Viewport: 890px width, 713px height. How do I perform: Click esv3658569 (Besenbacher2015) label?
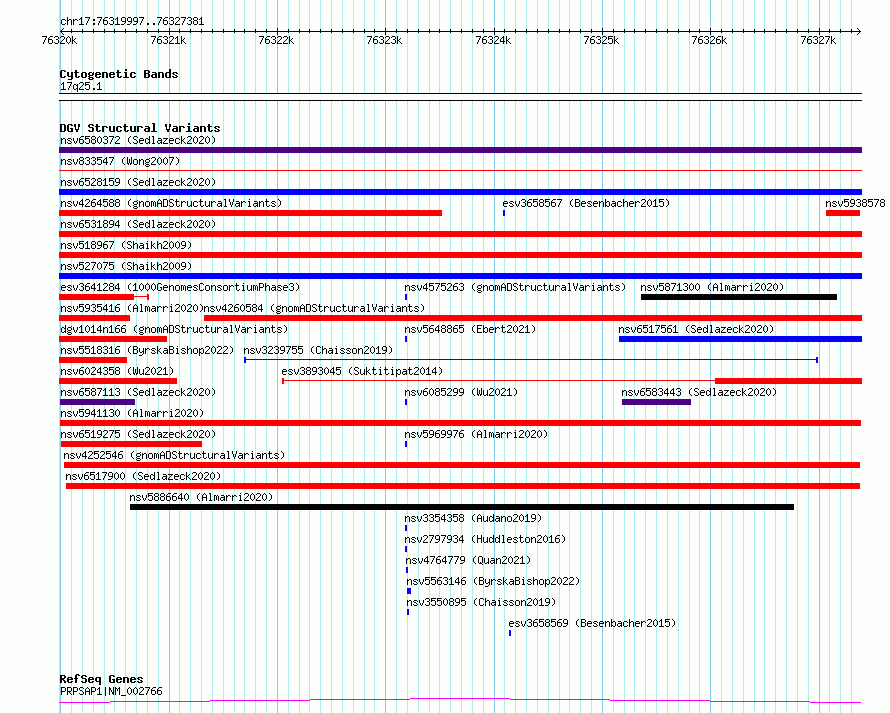(x=592, y=623)
